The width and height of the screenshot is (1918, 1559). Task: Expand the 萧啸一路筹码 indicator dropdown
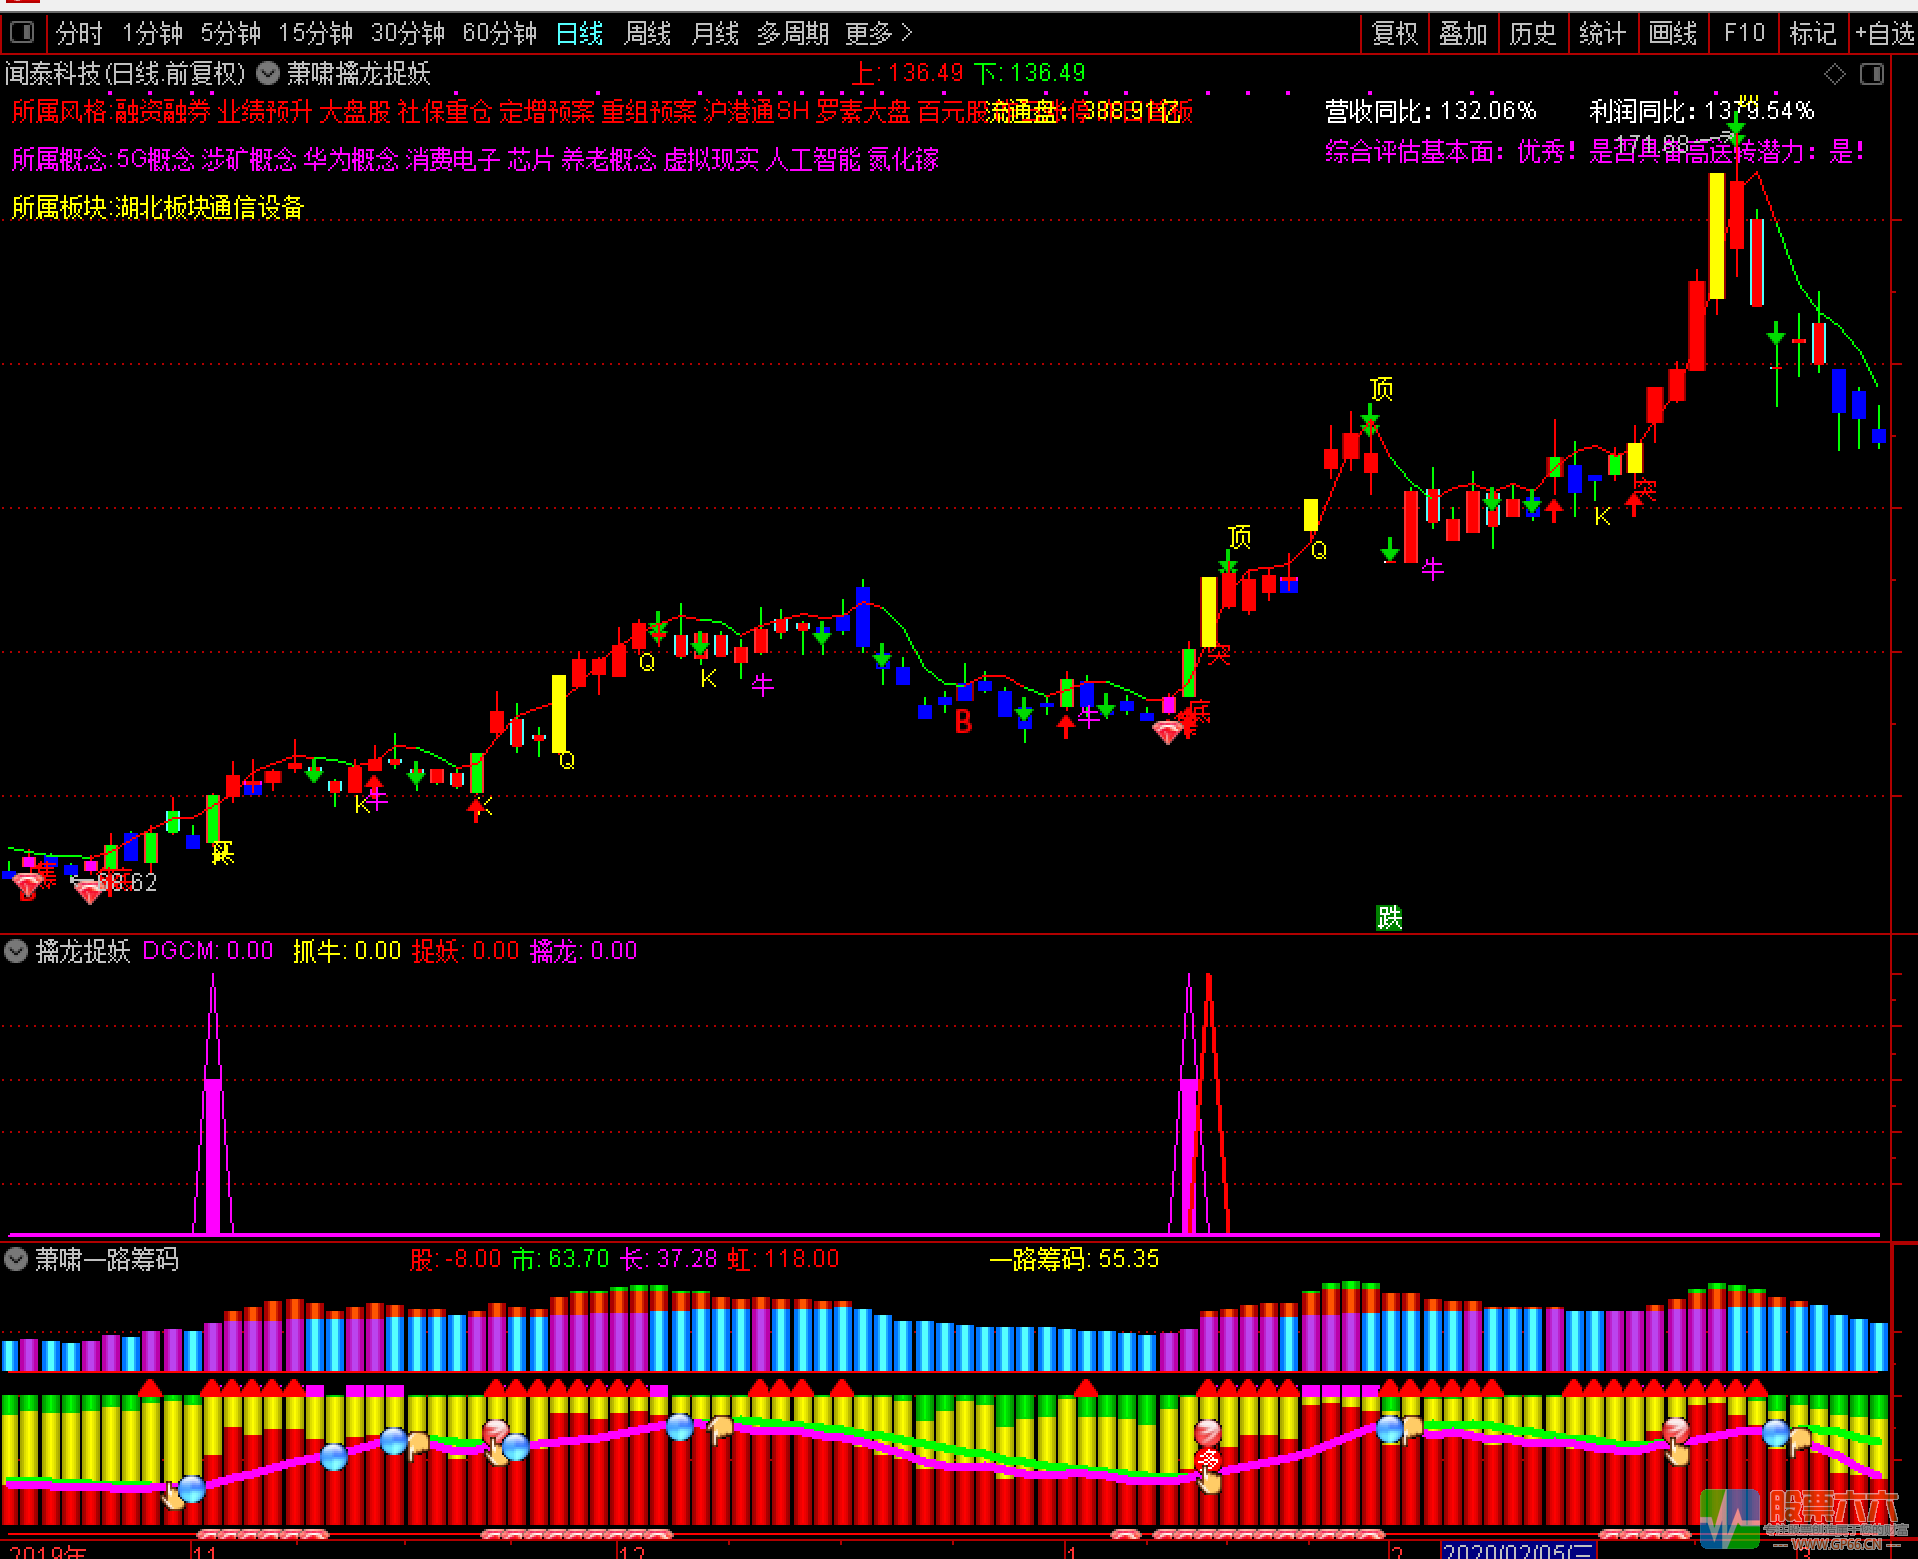(x=16, y=1259)
